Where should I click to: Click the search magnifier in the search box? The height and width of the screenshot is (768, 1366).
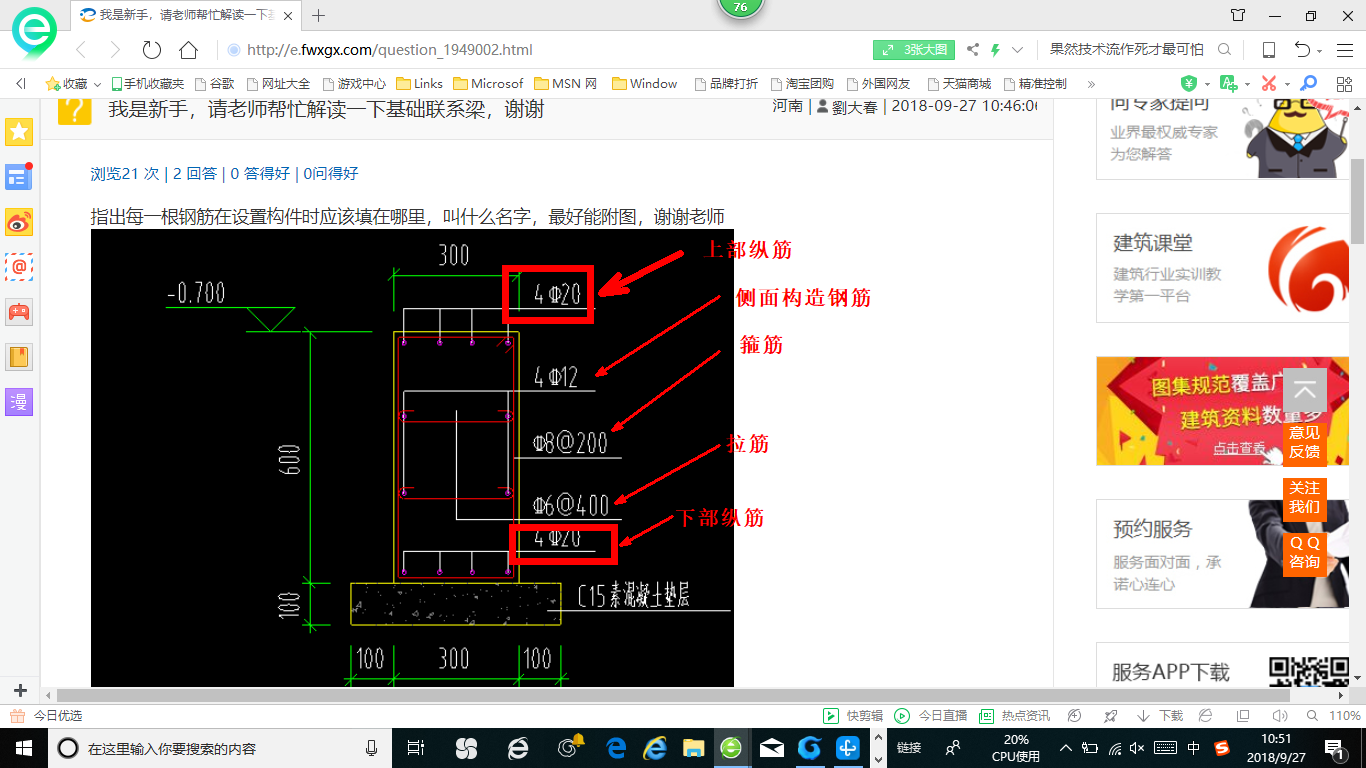[x=1224, y=50]
